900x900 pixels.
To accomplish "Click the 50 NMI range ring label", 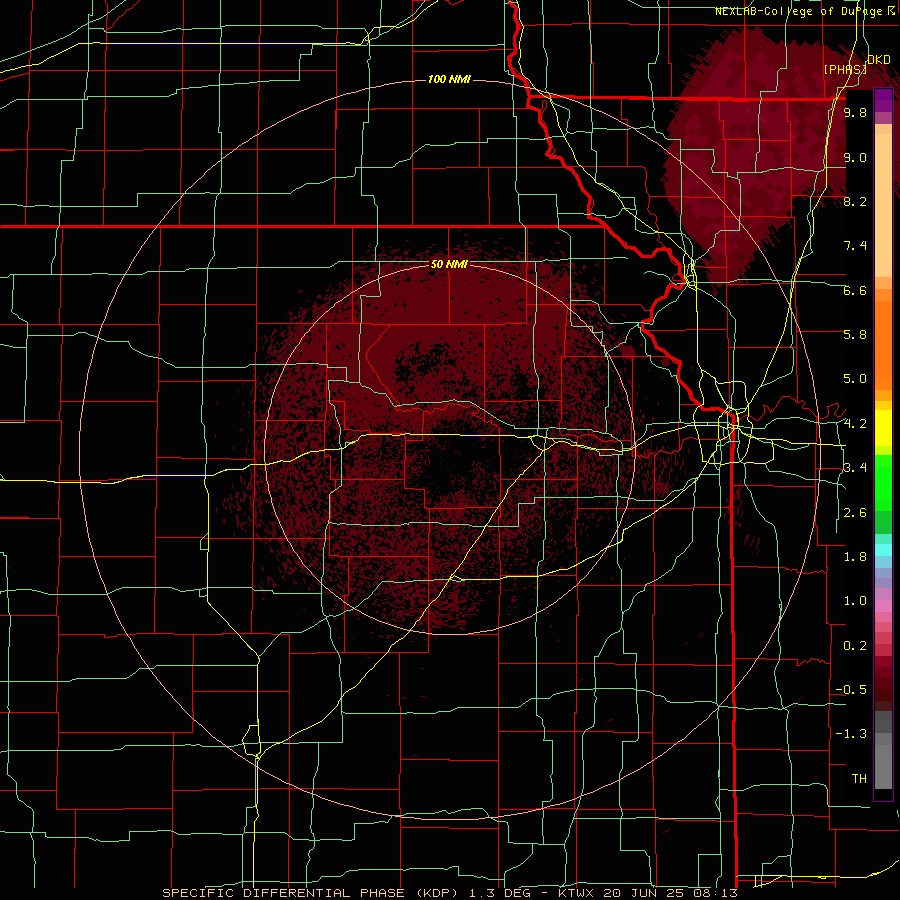I will 449,264.
